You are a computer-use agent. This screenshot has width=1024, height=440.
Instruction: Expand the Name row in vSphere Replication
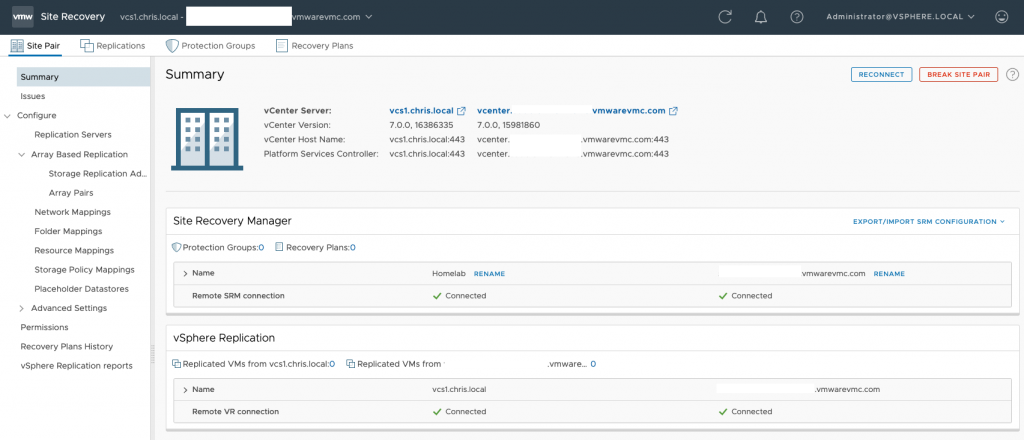click(x=185, y=390)
